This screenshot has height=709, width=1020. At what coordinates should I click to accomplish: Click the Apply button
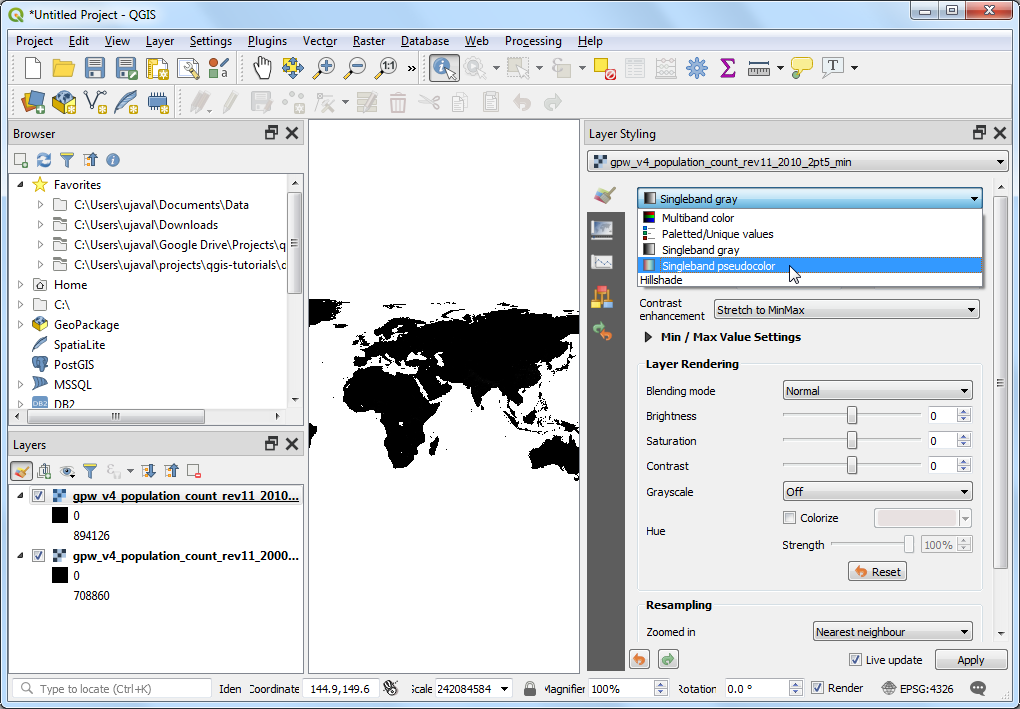970,660
